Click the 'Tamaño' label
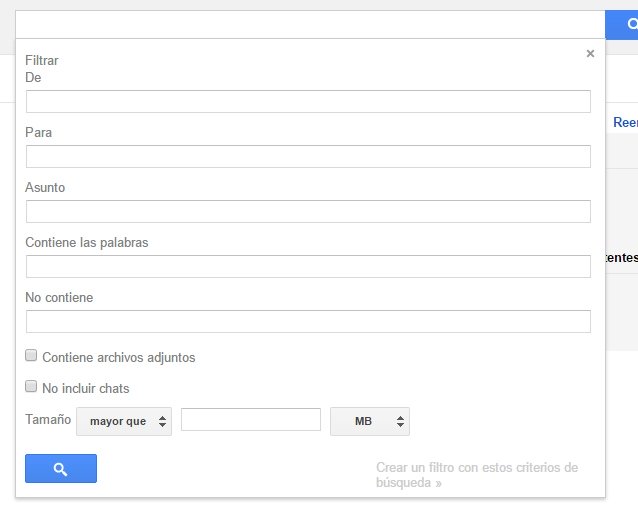Image resolution: width=638 pixels, height=514 pixels. [x=48, y=420]
